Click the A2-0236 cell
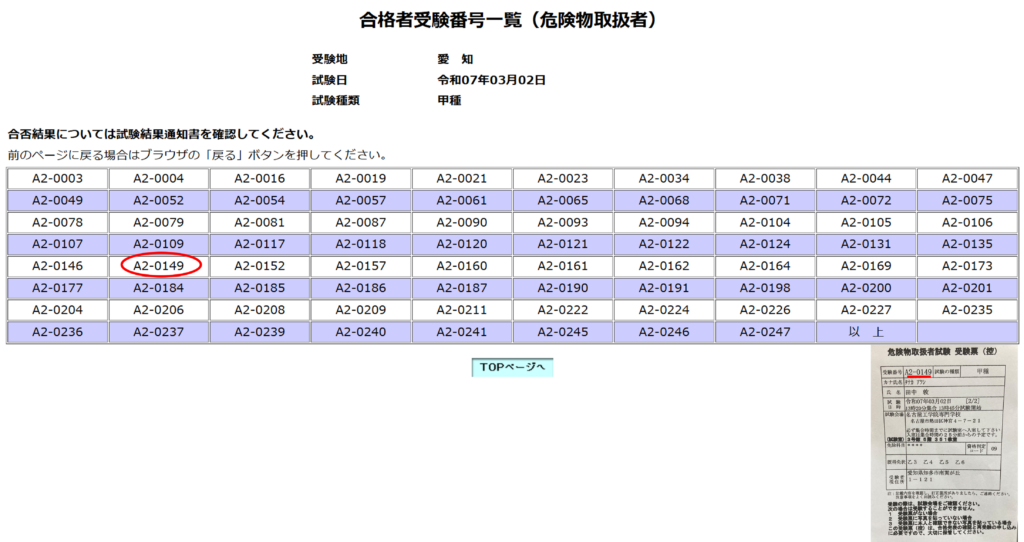The image size is (1024, 542). click(58, 332)
